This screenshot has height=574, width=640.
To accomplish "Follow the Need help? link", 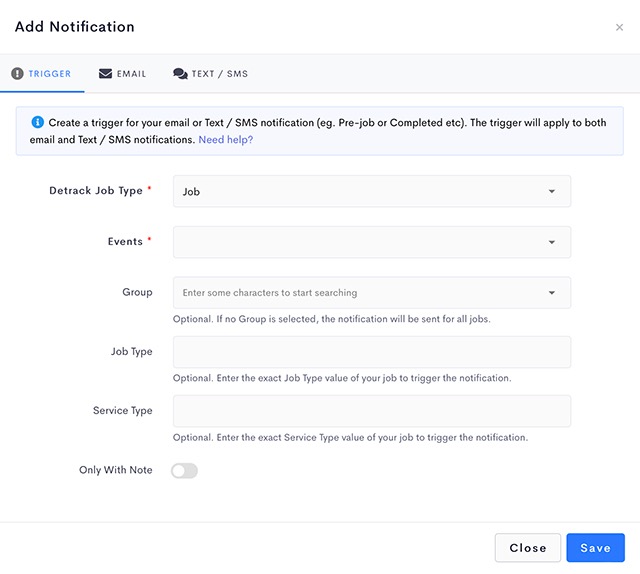I will click(226, 140).
